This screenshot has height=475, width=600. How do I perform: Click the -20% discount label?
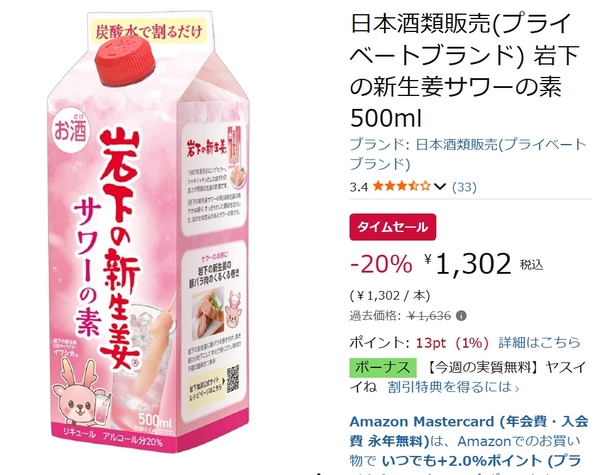381,264
